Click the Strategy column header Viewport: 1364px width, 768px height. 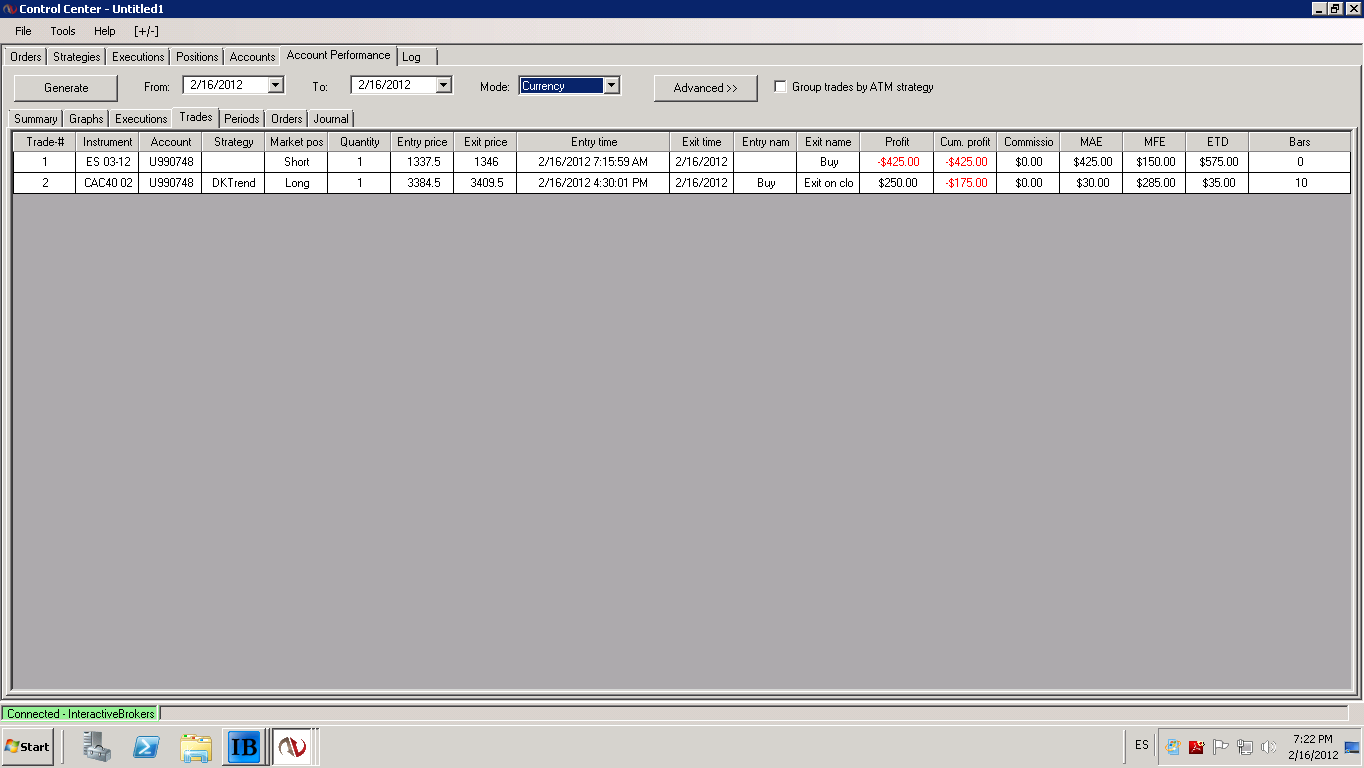tap(234, 142)
